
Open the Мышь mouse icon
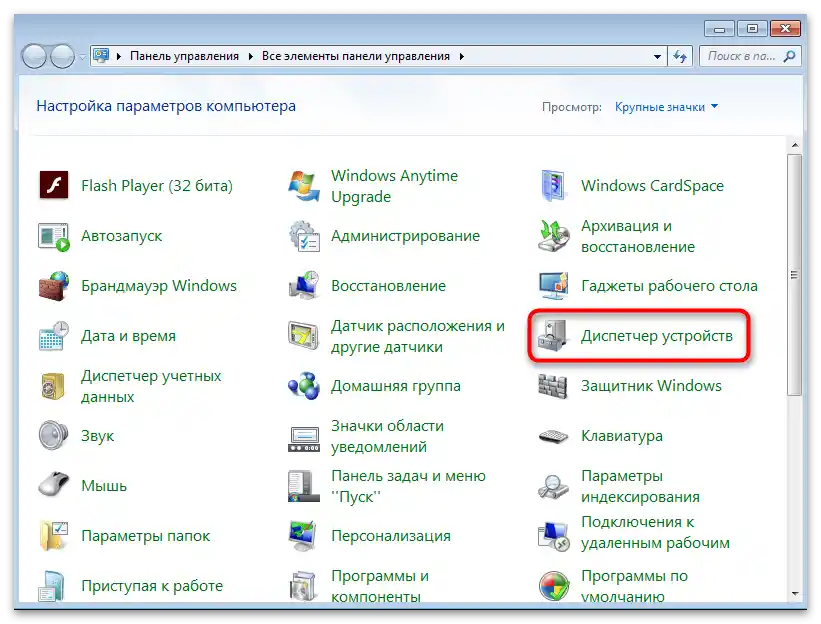click(54, 485)
